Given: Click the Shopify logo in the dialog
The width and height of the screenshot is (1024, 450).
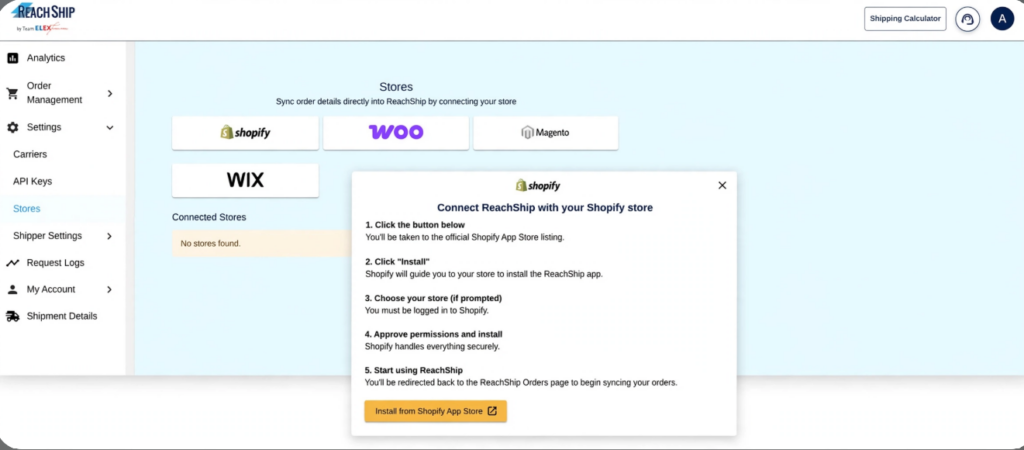Looking at the screenshot, I should pos(538,185).
